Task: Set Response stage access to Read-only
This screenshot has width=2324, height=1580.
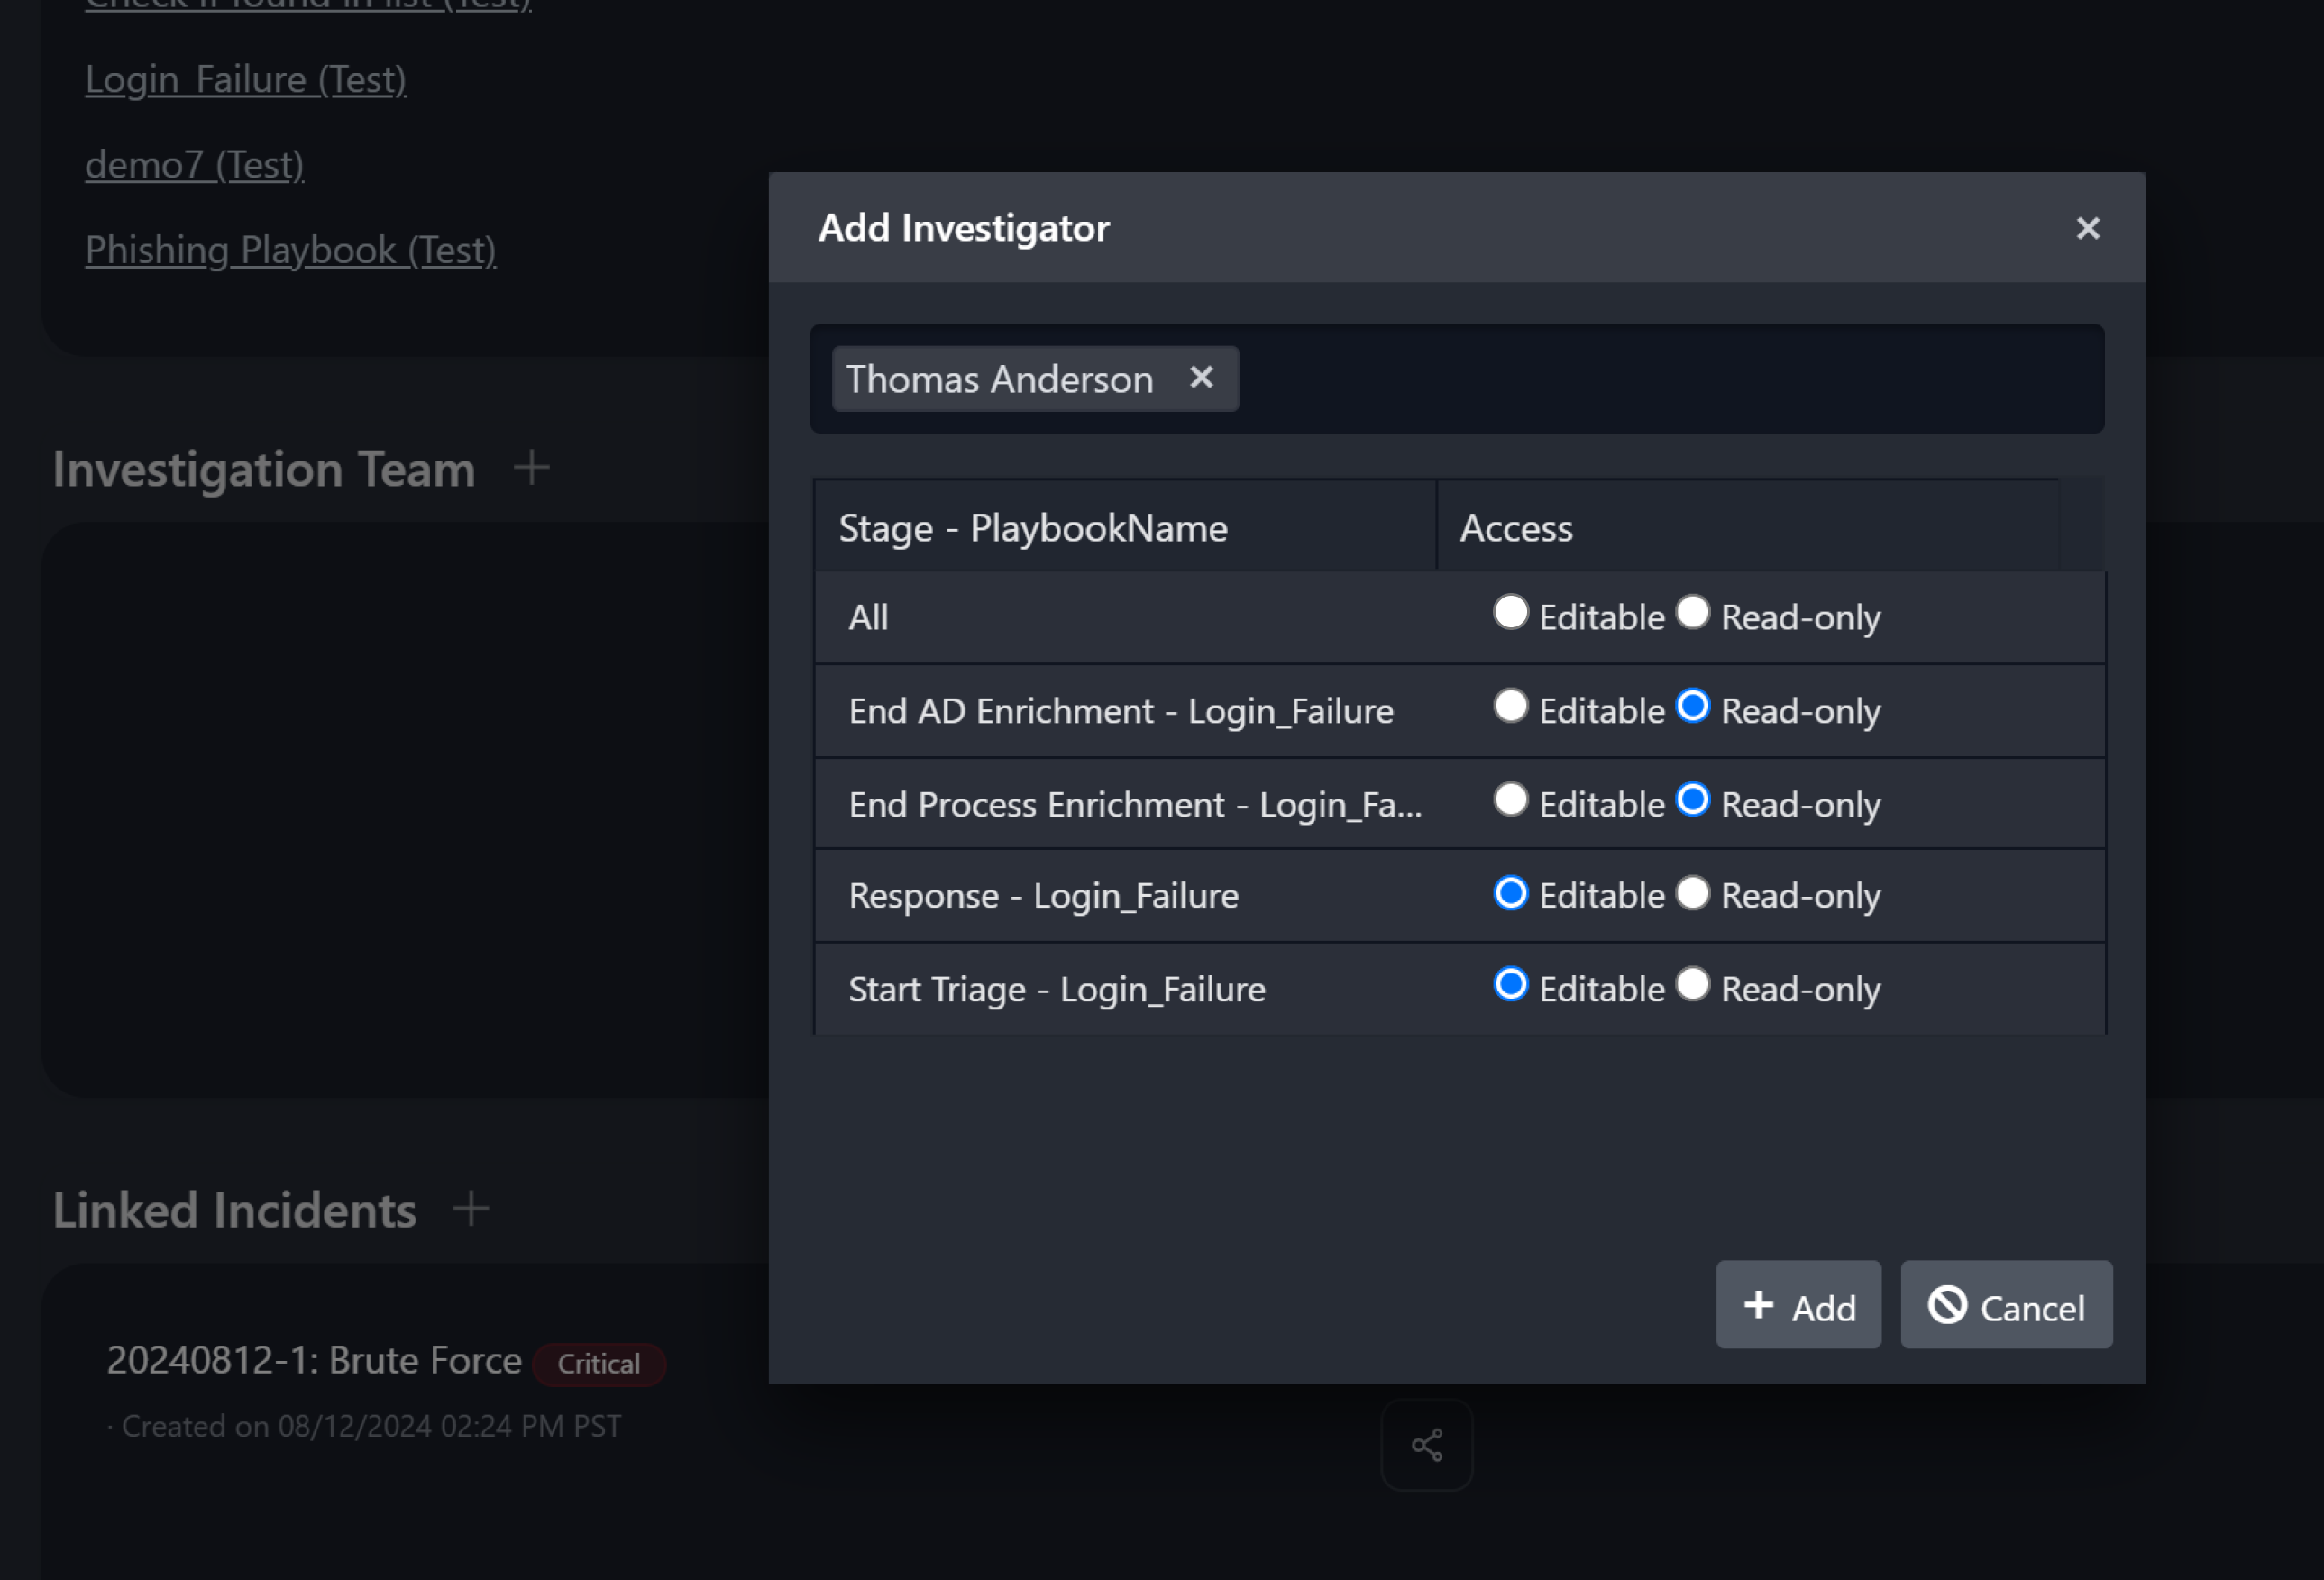Action: tap(1692, 892)
